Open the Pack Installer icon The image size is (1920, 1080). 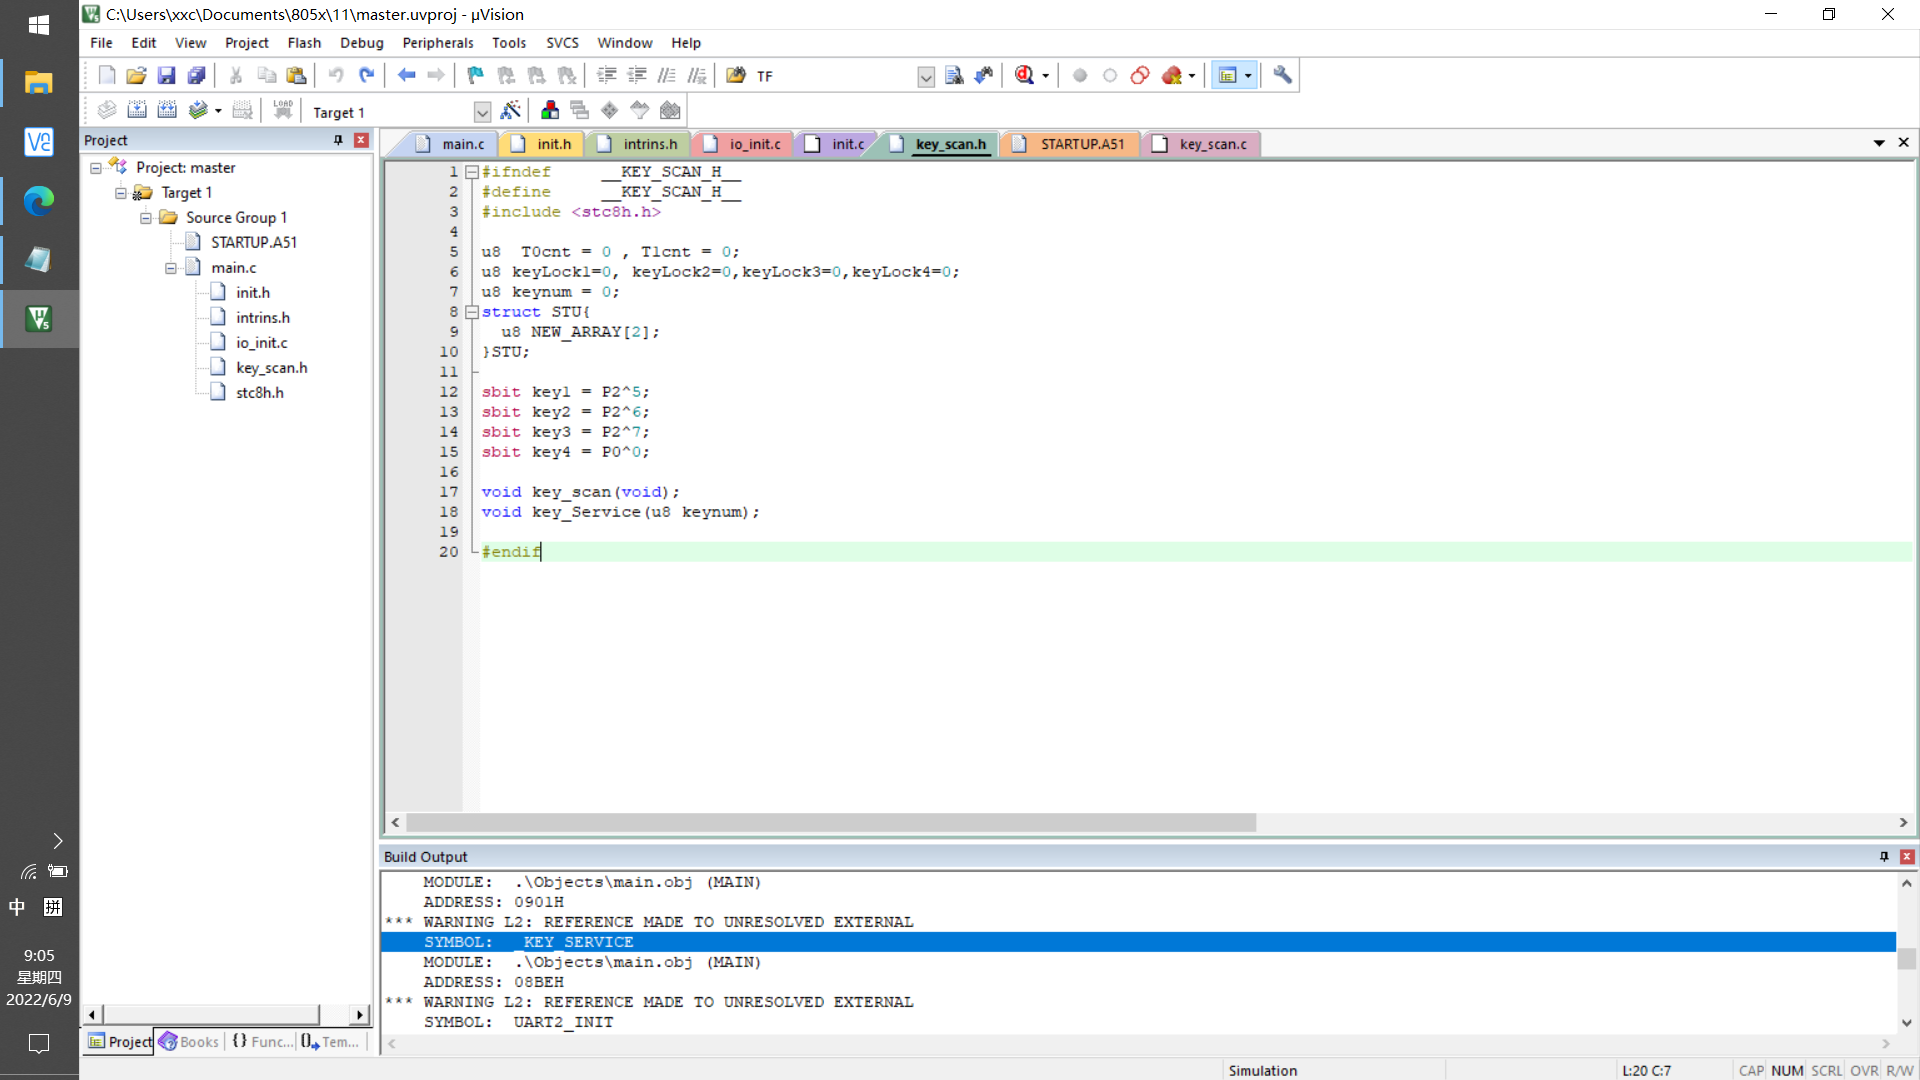pyautogui.click(x=670, y=110)
